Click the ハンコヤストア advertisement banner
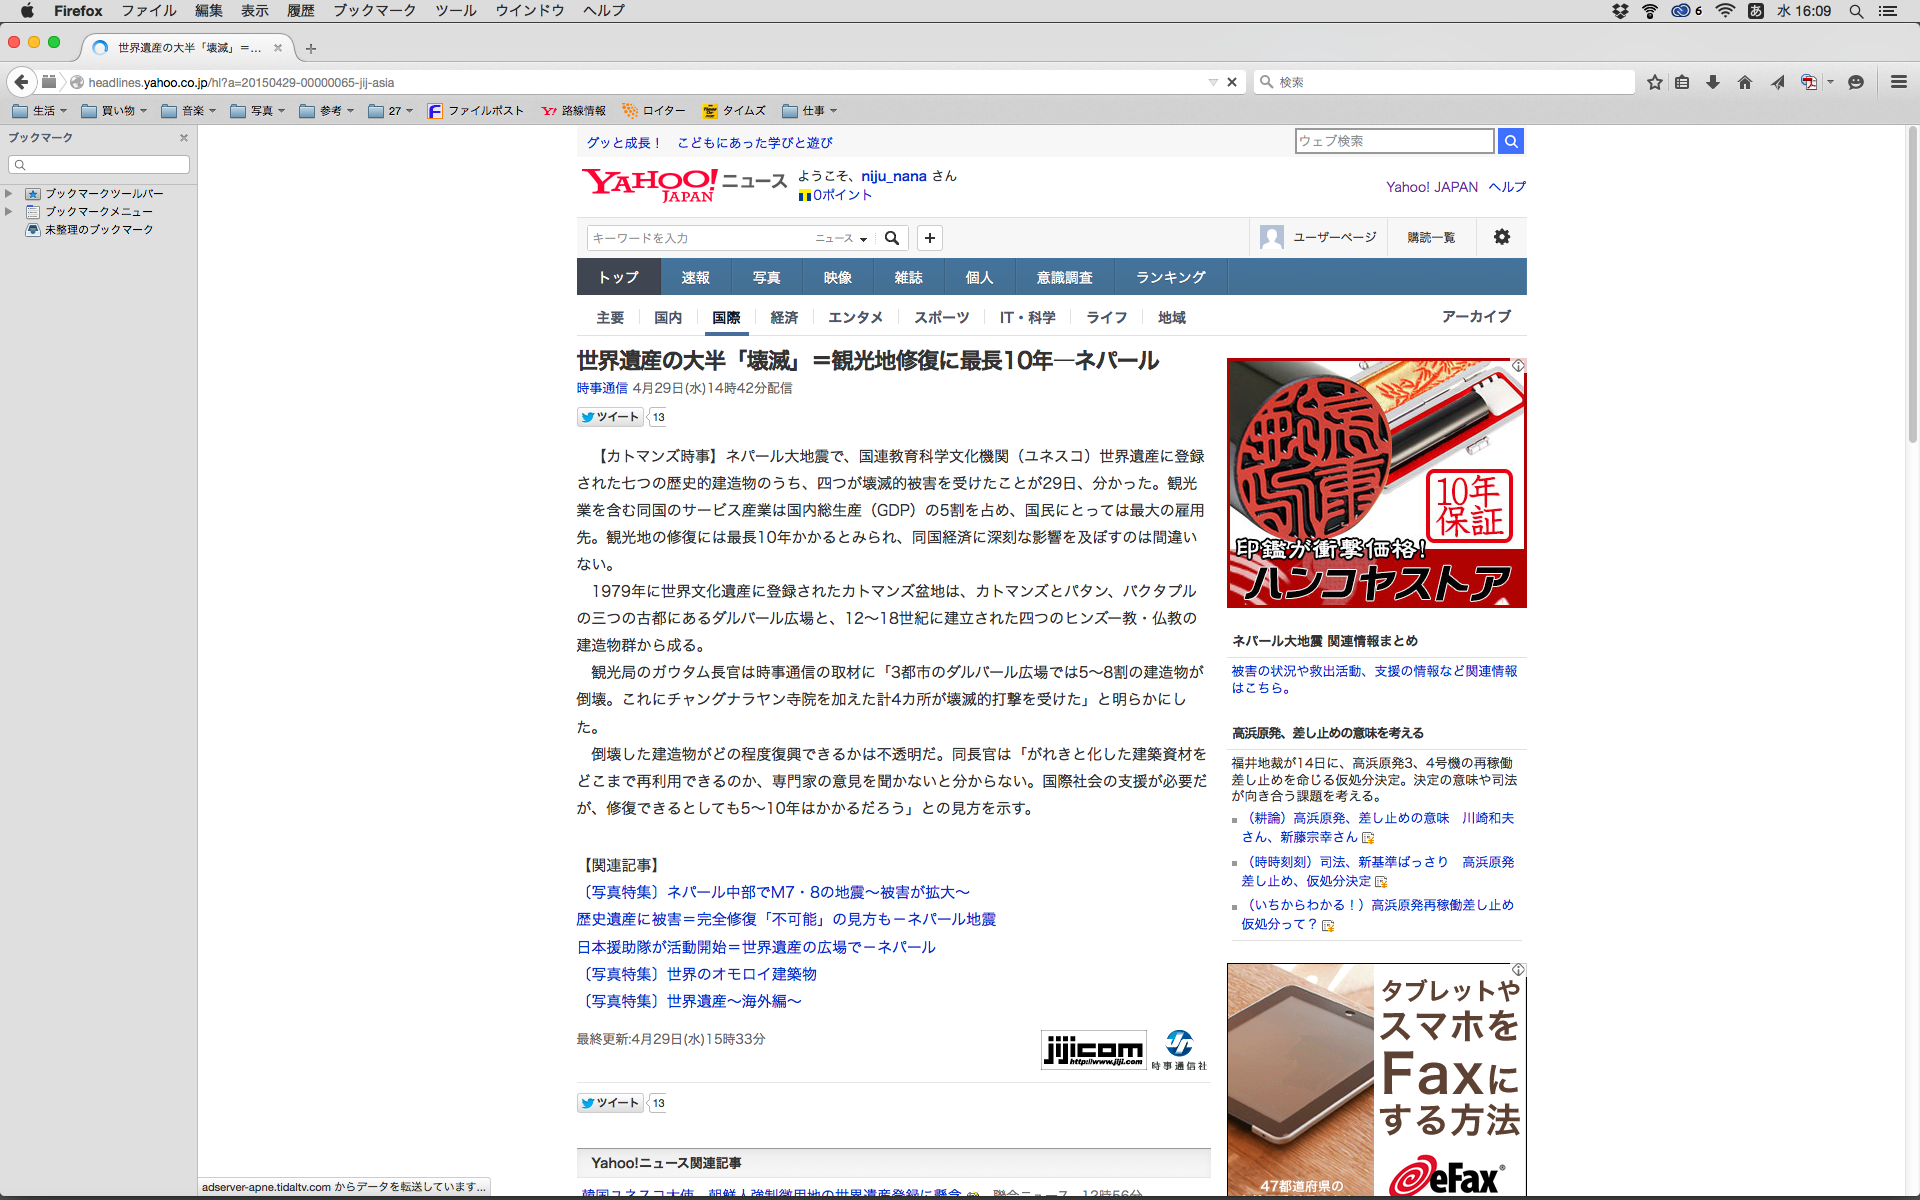1920x1200 pixels. tap(1376, 483)
